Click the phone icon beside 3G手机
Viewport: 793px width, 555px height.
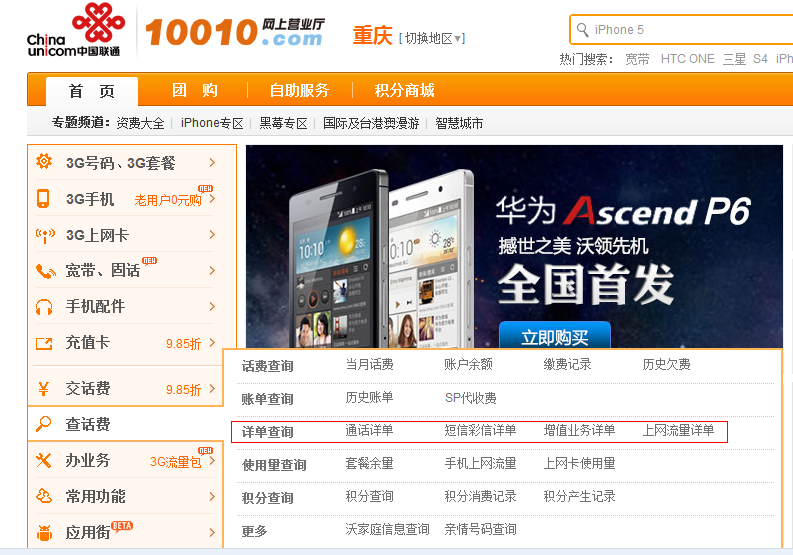coord(44,198)
